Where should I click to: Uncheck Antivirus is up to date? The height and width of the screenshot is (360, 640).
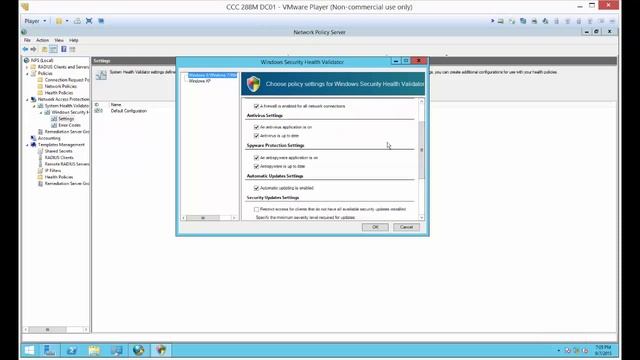[x=256, y=136]
